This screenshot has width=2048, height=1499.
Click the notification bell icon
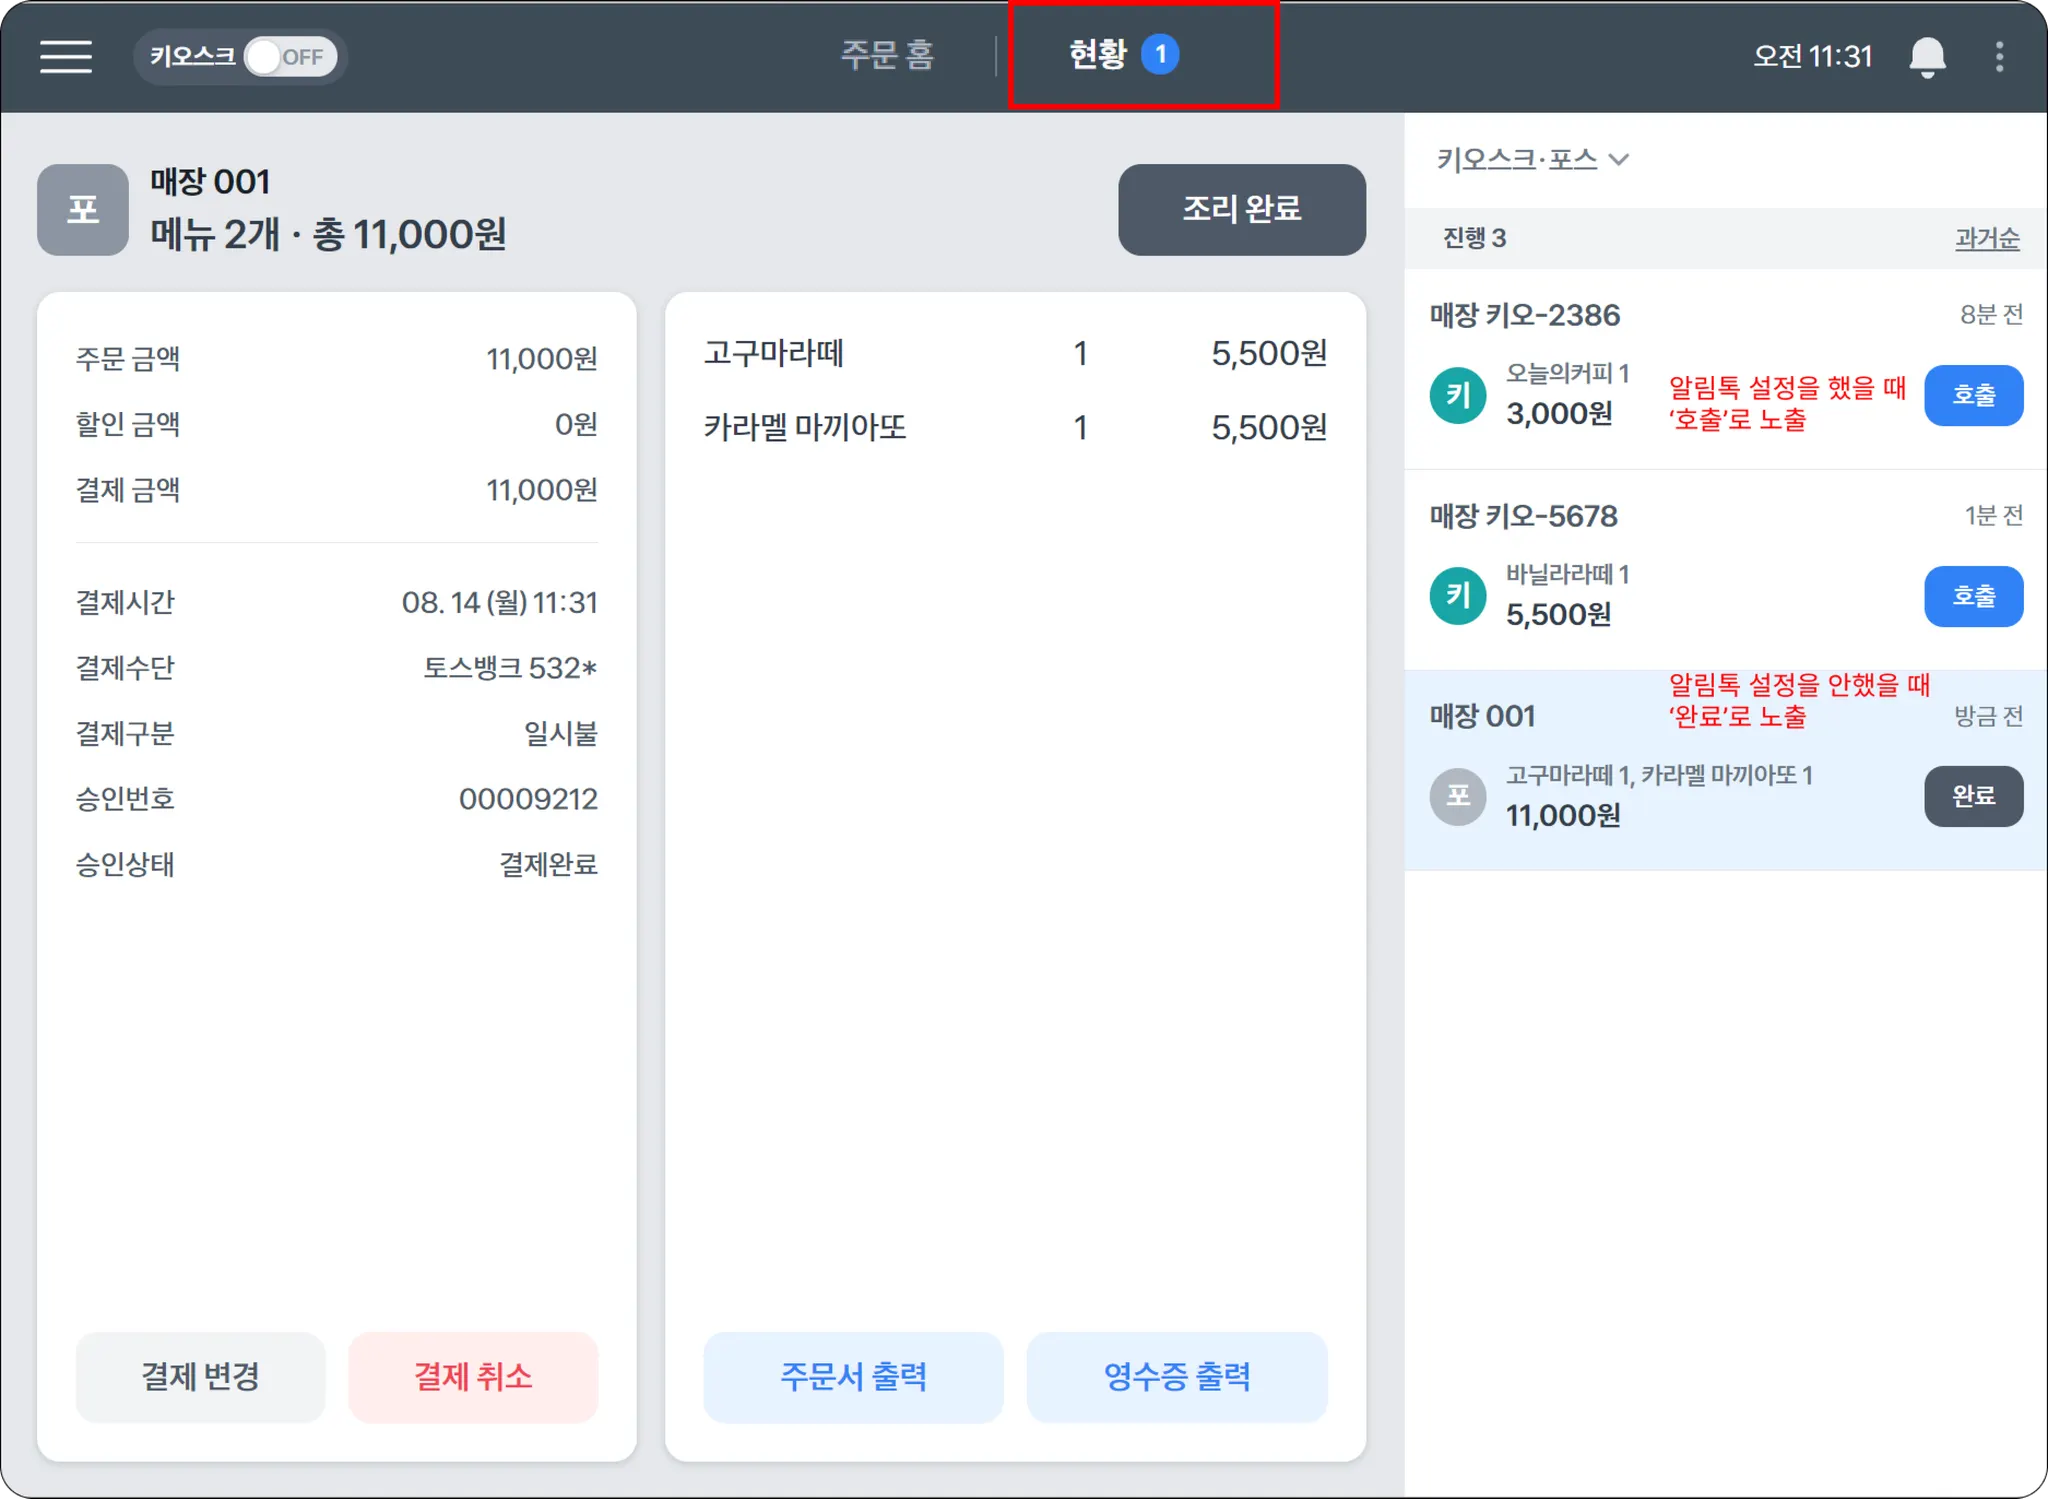pyautogui.click(x=1927, y=57)
